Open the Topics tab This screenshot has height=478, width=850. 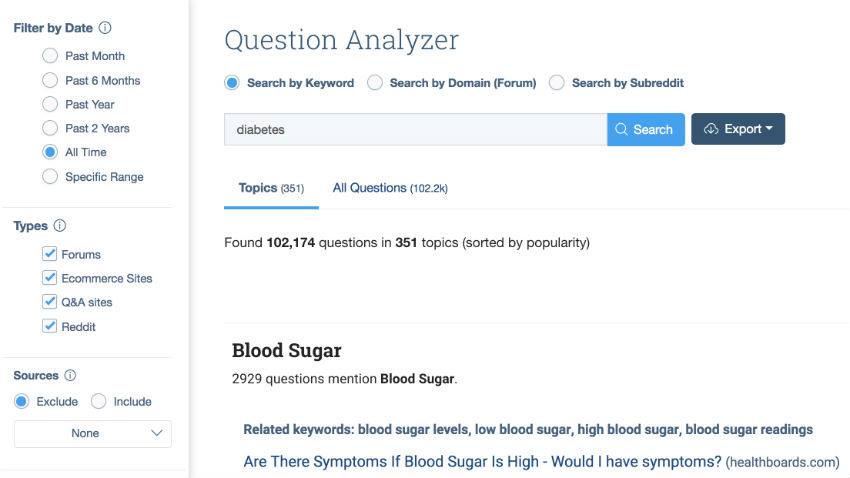click(271, 188)
